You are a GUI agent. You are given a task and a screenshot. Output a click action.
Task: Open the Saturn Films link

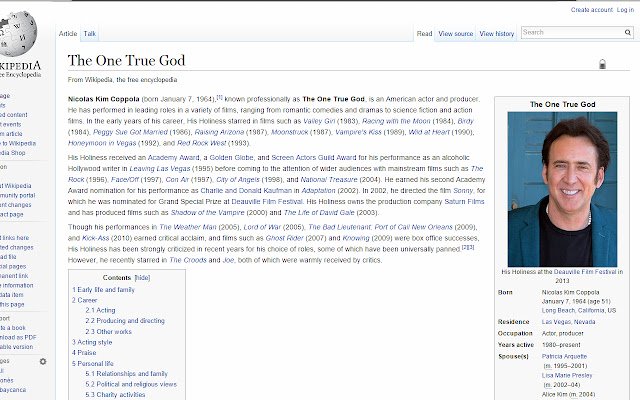click(464, 202)
